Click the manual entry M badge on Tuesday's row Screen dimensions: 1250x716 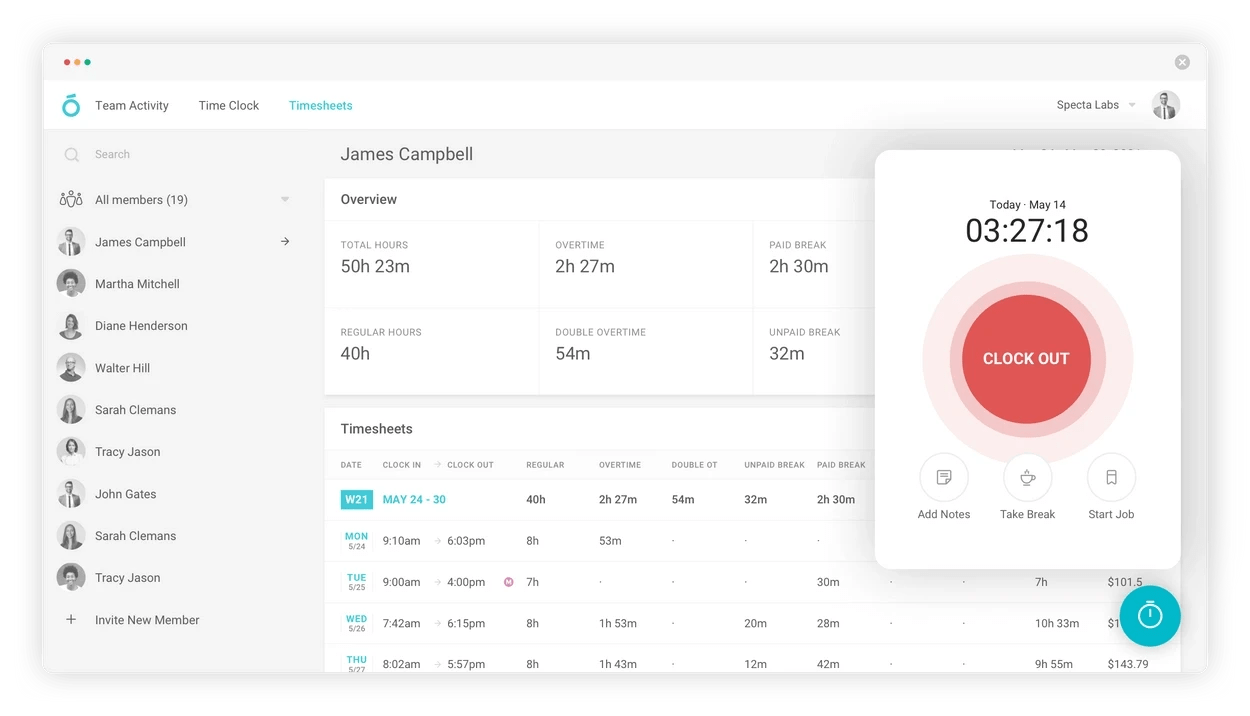pos(509,581)
